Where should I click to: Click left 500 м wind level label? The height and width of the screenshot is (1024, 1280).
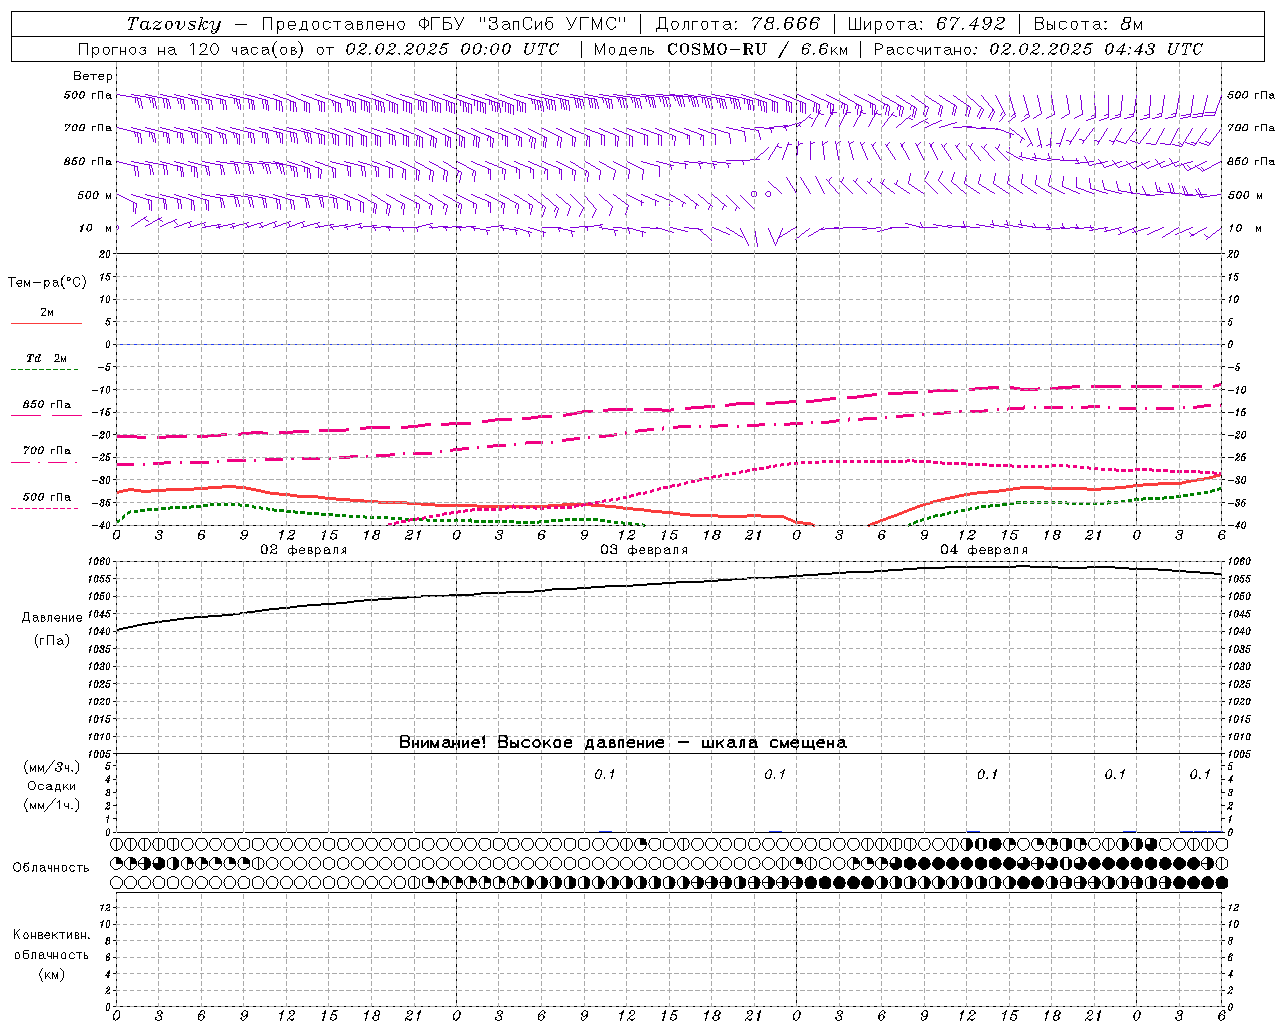(x=95, y=195)
